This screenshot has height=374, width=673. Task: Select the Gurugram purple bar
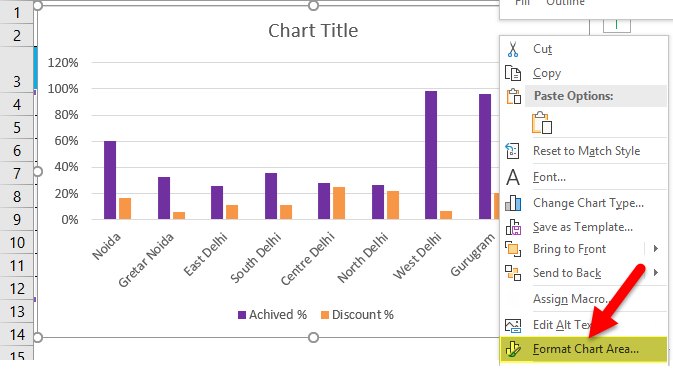coord(485,157)
